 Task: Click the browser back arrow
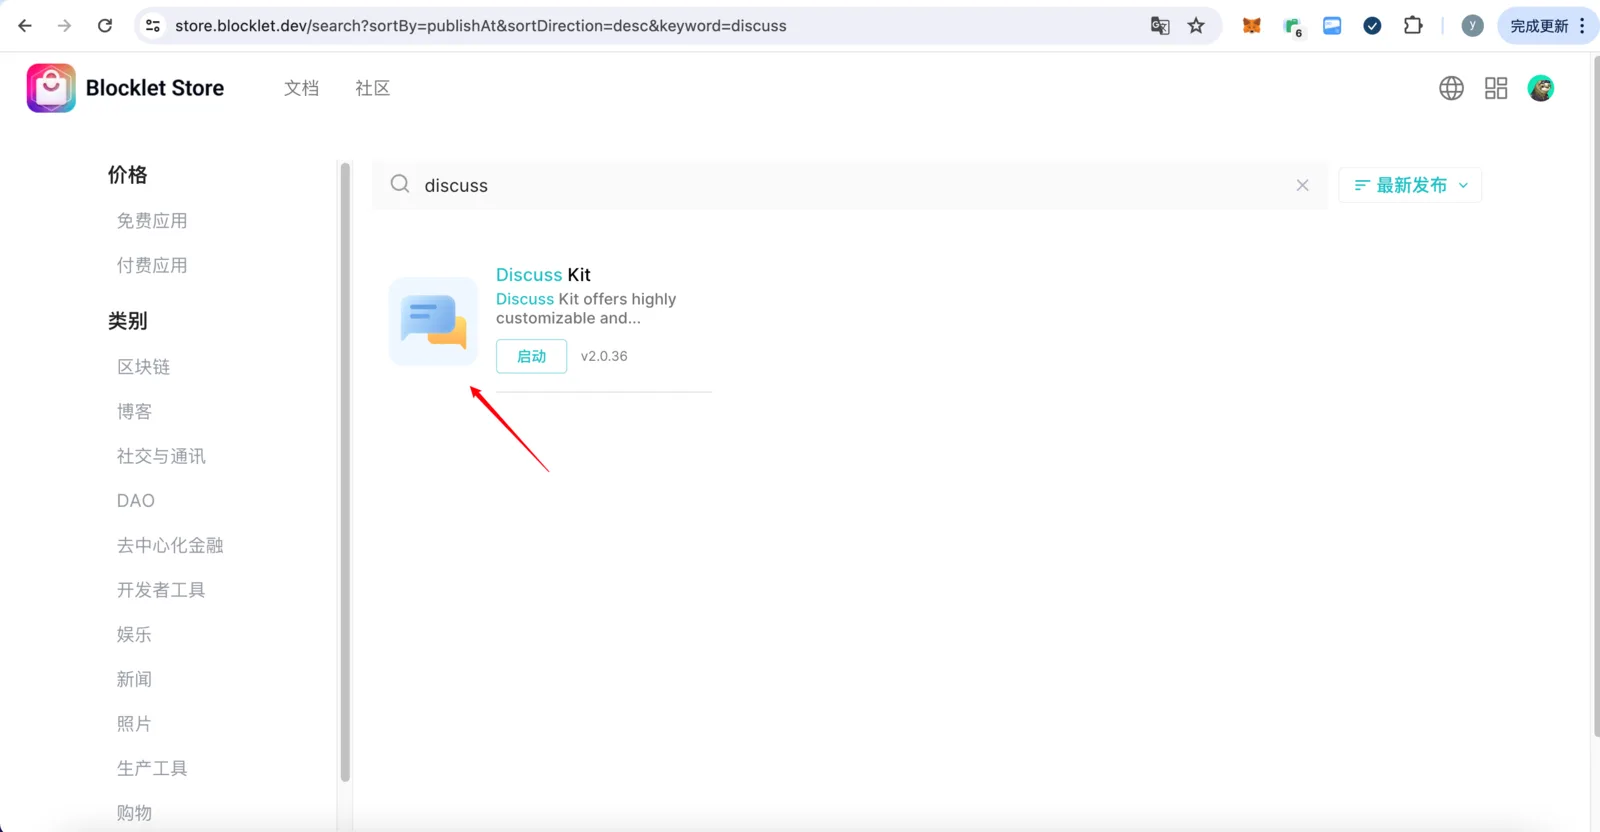(25, 26)
